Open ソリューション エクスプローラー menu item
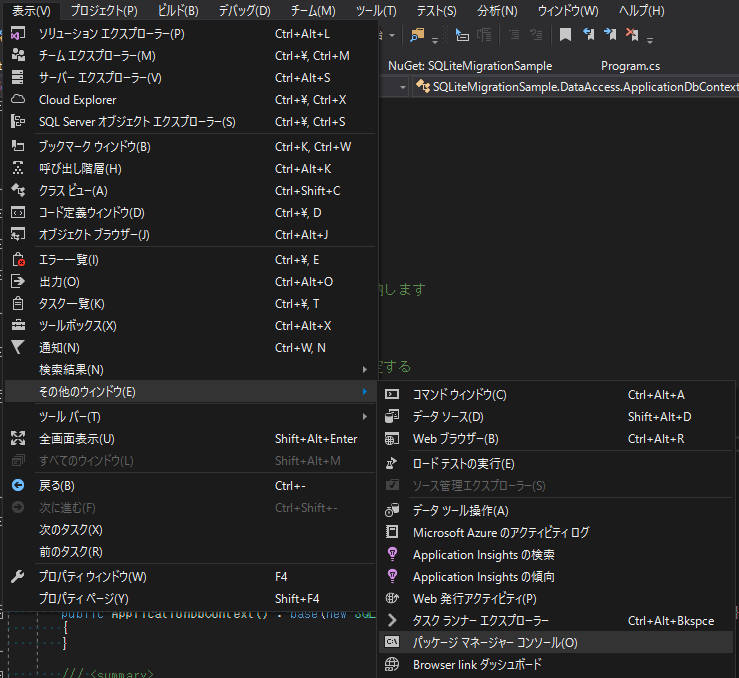 click(190, 34)
